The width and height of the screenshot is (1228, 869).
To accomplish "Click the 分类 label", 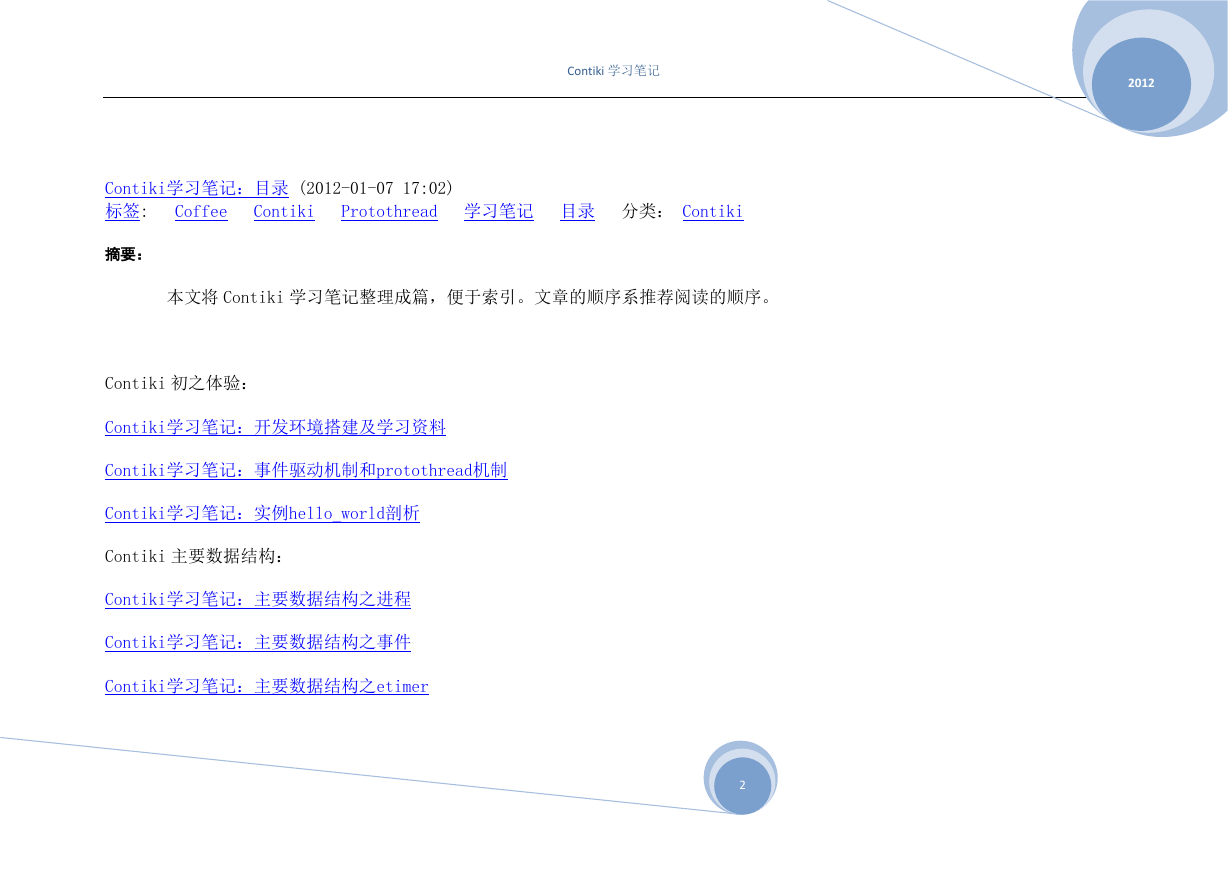I will (645, 211).
